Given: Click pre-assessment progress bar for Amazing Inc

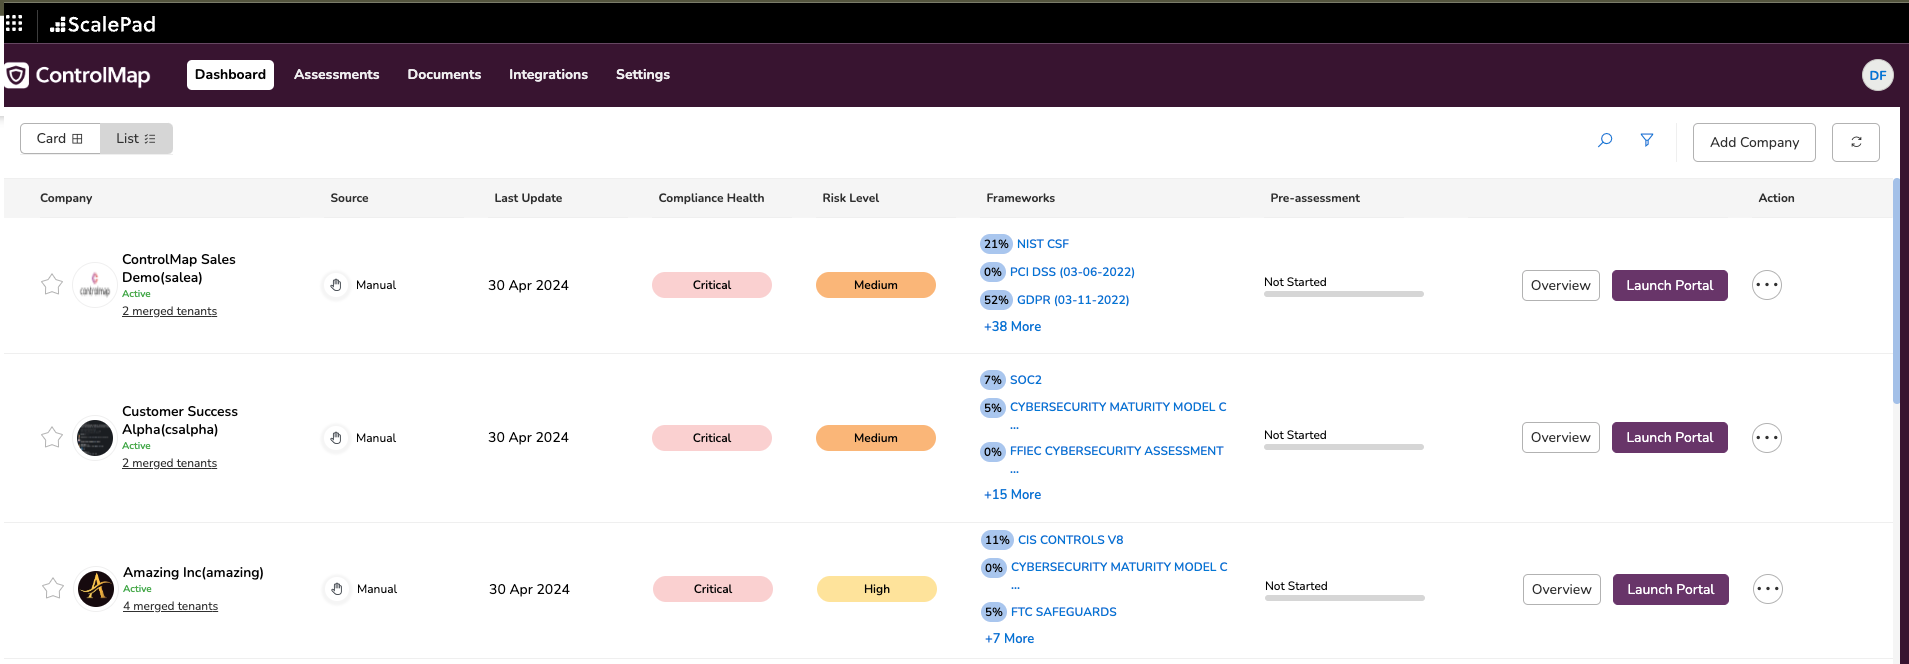Looking at the screenshot, I should tap(1344, 598).
